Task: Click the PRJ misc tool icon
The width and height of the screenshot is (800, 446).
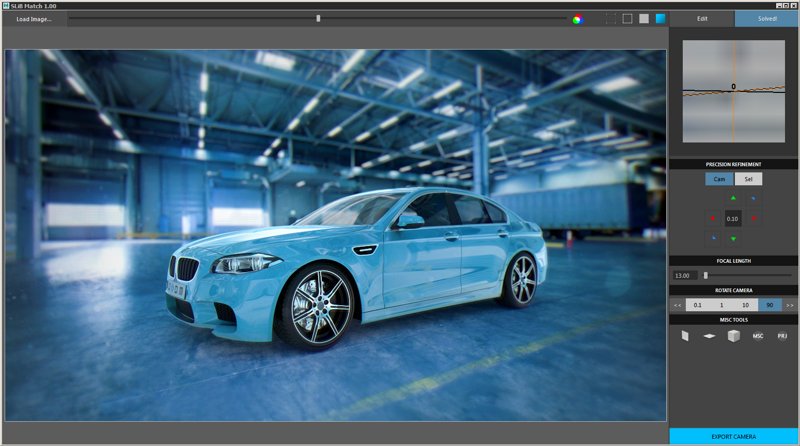Action: coord(782,336)
